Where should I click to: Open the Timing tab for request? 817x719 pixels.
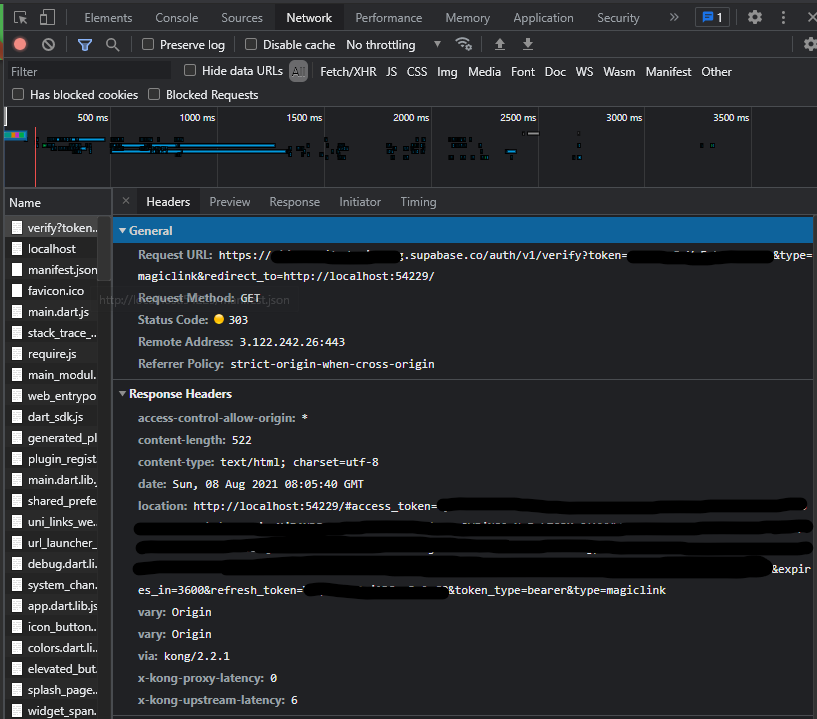(418, 202)
